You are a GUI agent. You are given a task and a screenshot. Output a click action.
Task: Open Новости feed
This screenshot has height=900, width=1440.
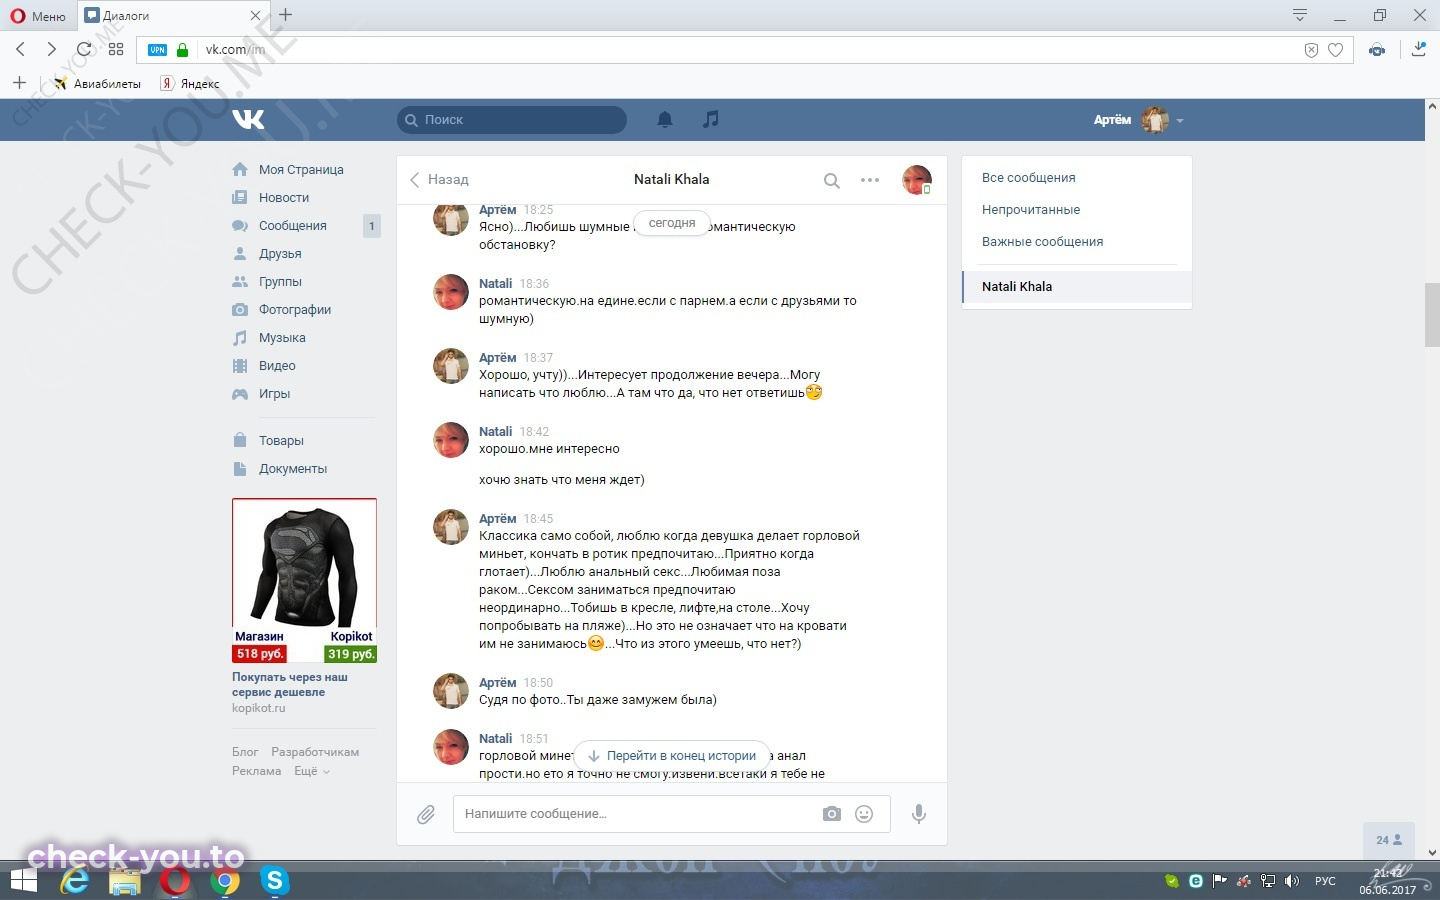tap(284, 198)
